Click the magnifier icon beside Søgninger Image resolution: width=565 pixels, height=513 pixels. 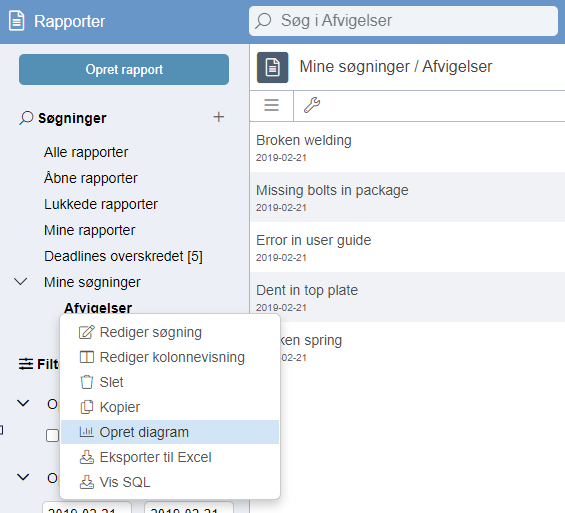click(26, 118)
